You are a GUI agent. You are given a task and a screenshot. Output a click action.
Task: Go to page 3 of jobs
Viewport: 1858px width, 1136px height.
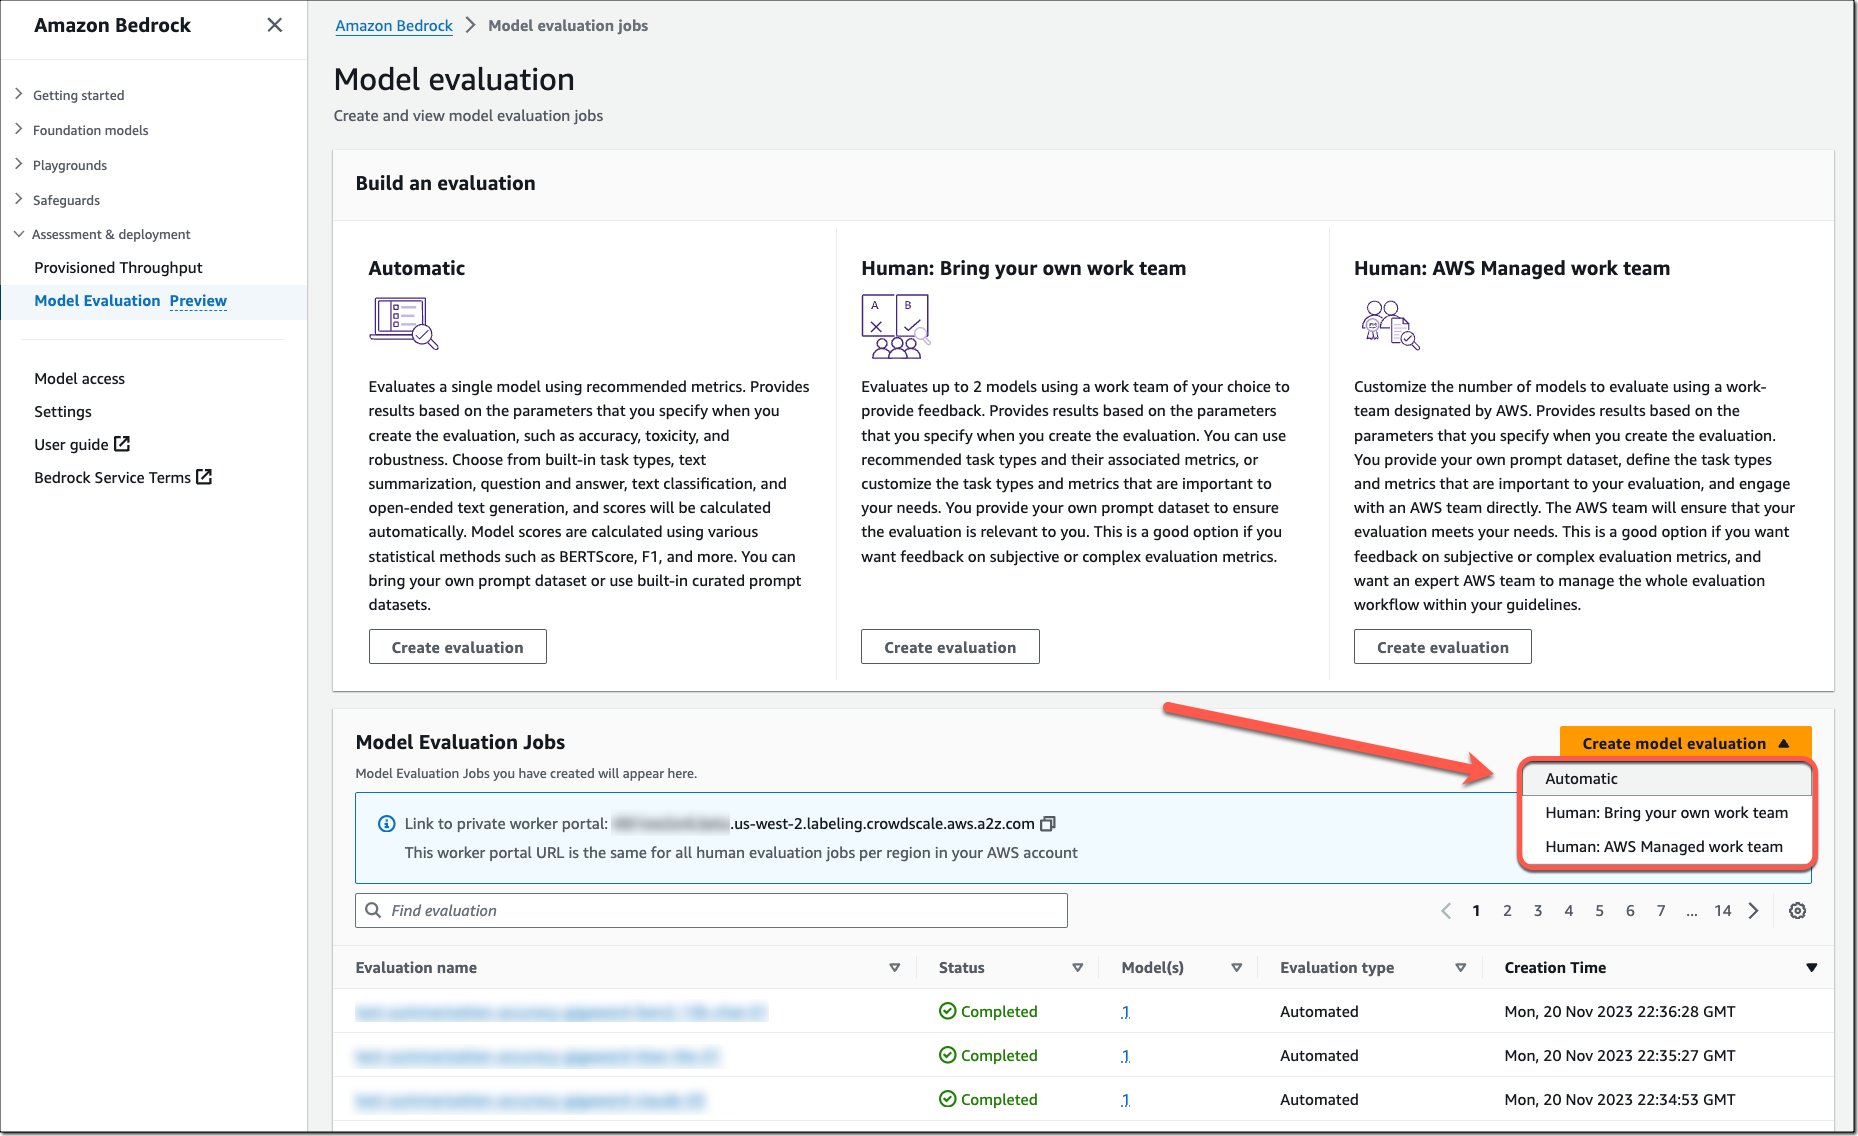pyautogui.click(x=1538, y=911)
